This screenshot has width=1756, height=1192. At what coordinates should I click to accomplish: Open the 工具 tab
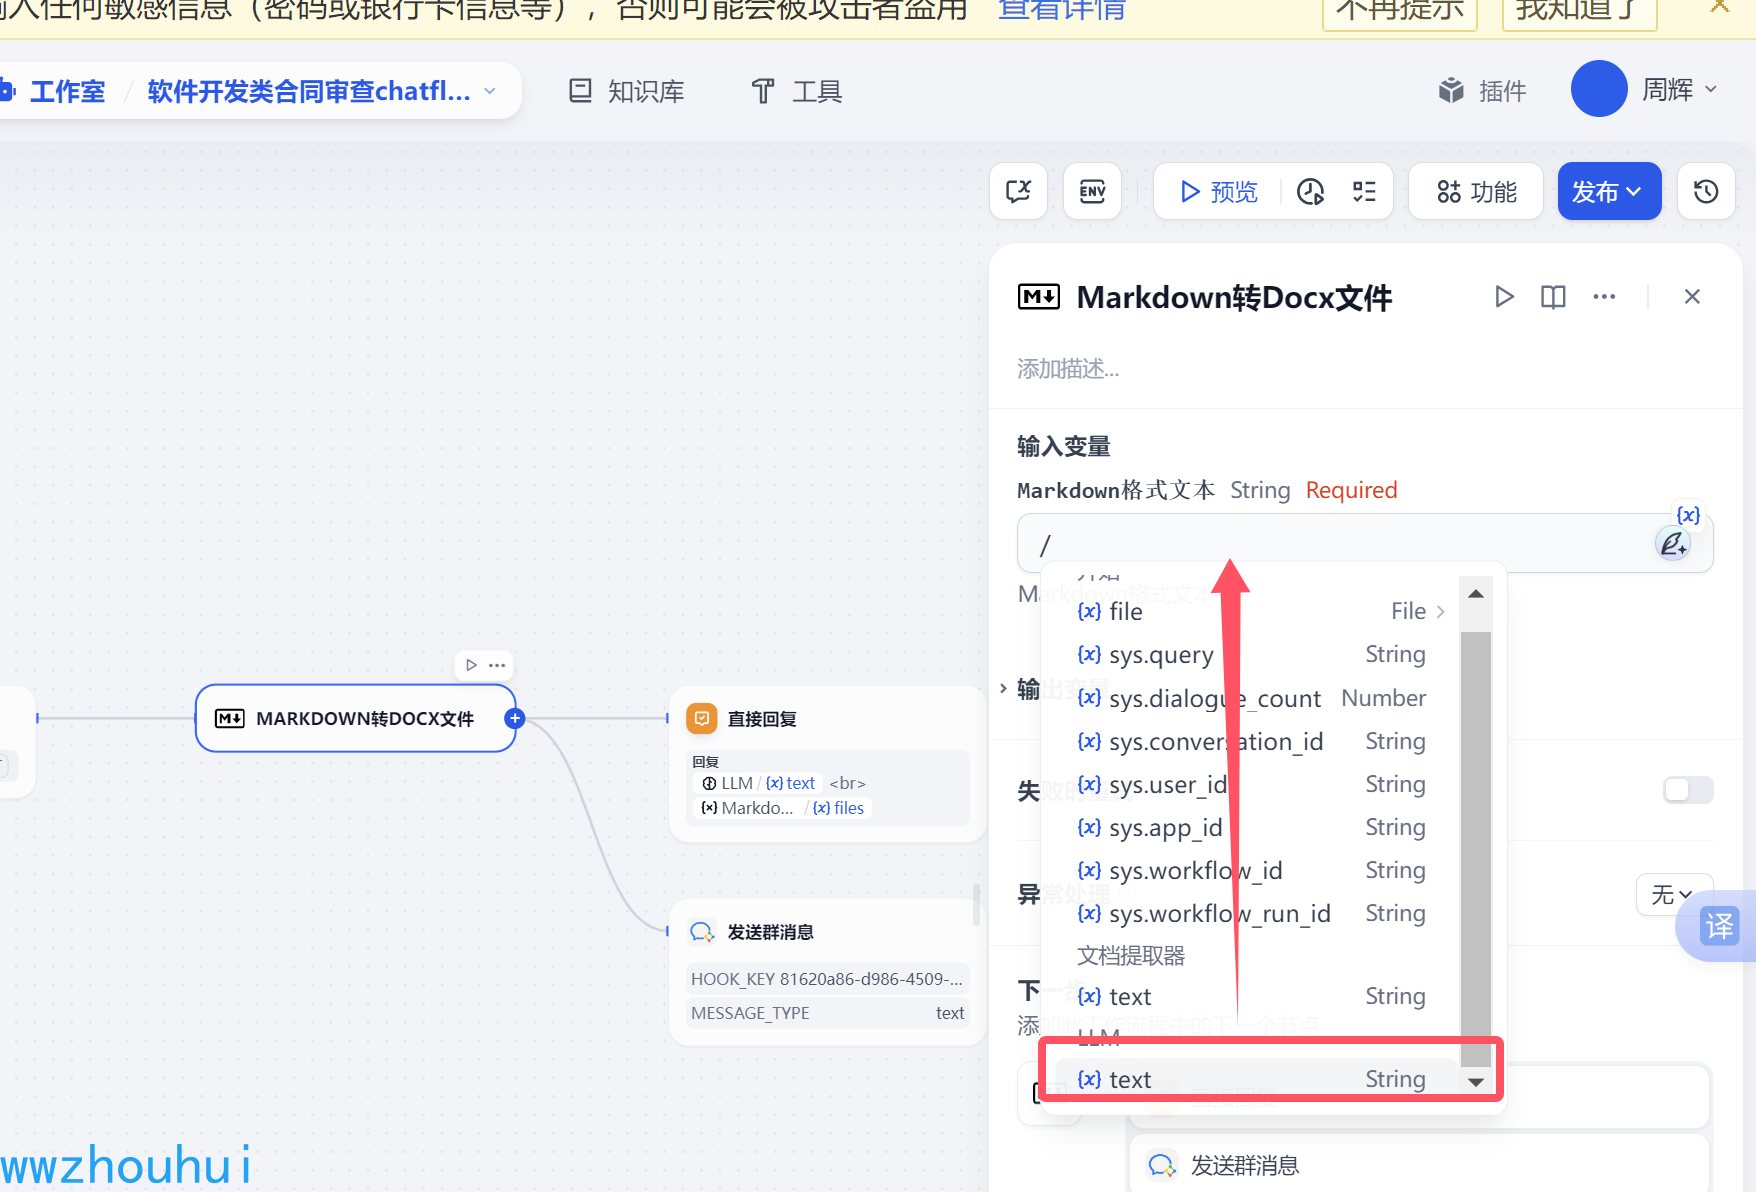797,92
